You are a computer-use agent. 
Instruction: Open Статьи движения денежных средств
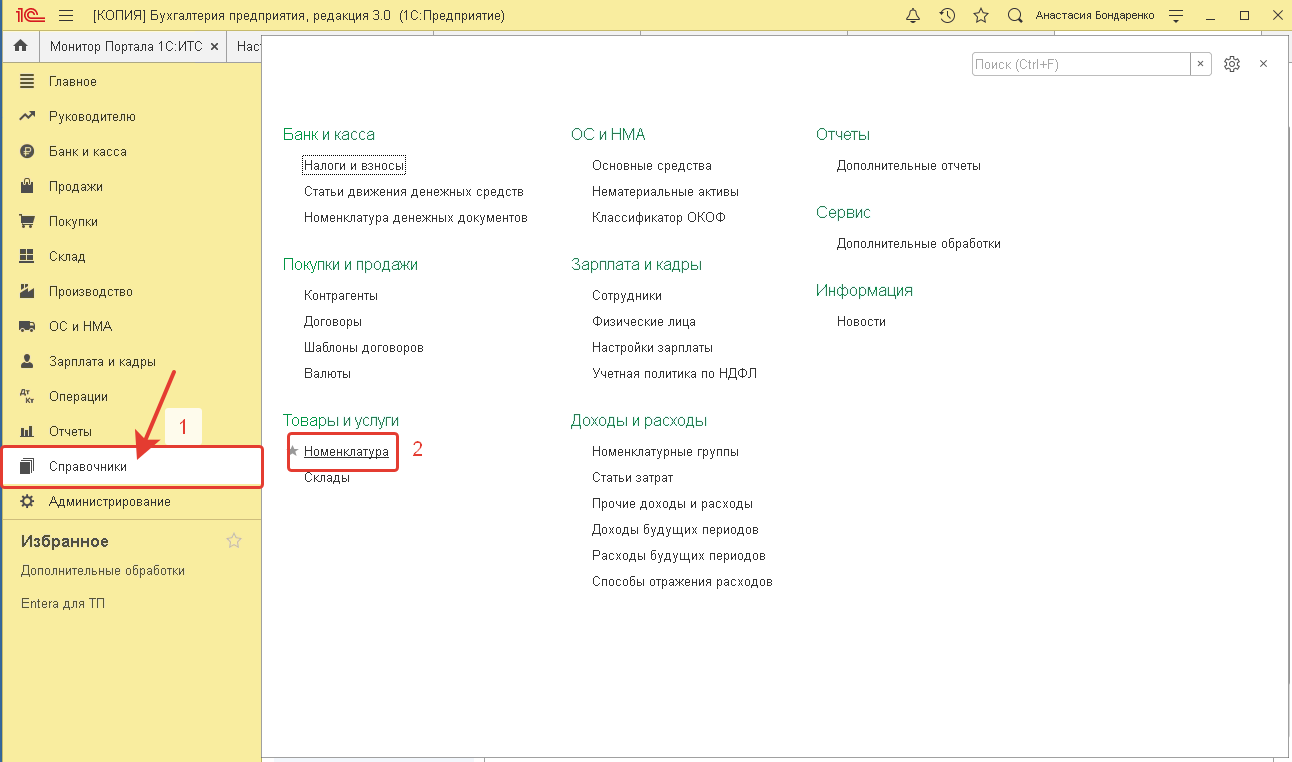click(x=414, y=192)
